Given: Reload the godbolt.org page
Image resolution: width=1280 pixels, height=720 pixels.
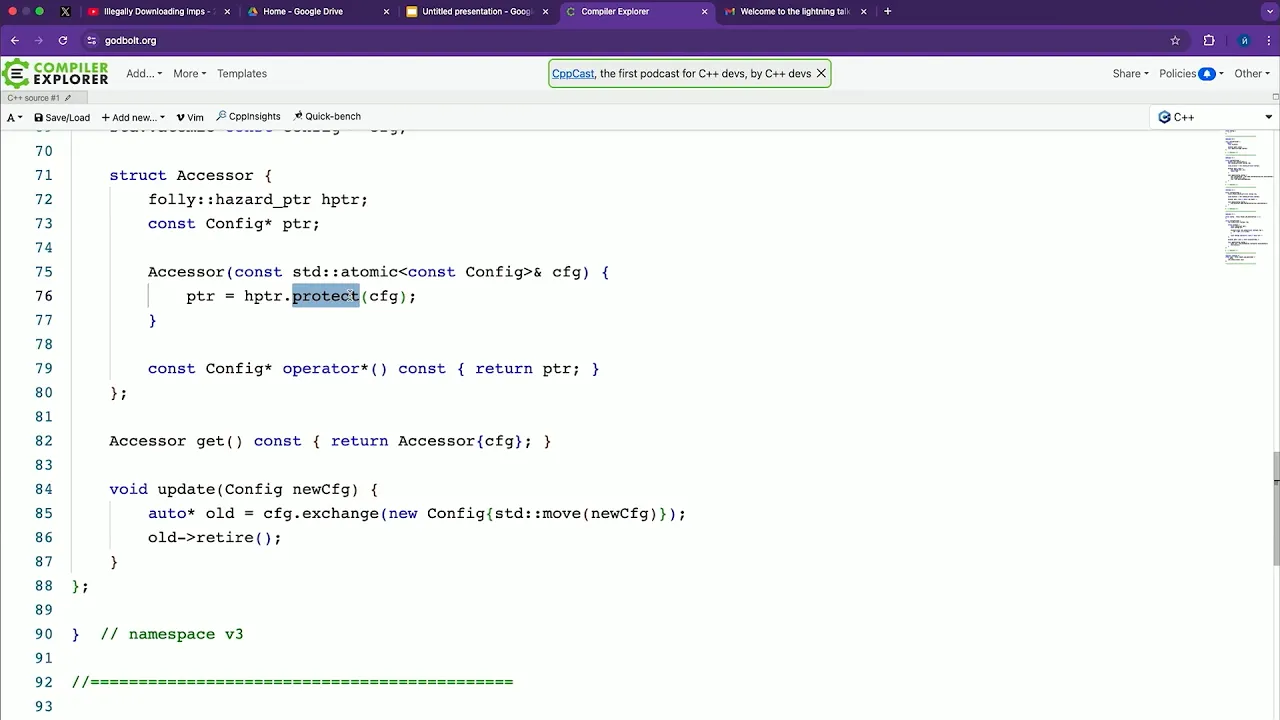Looking at the screenshot, I should (63, 41).
